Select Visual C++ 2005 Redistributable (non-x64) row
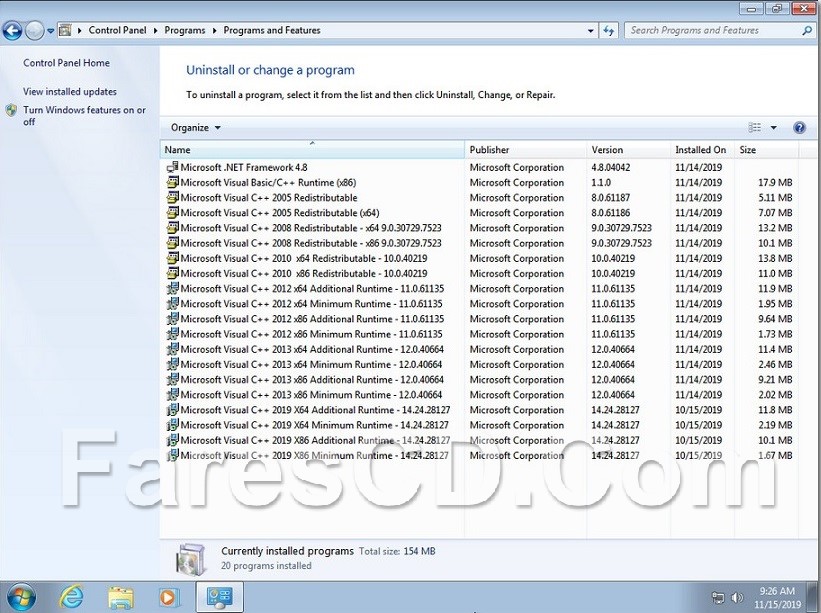 [479, 198]
